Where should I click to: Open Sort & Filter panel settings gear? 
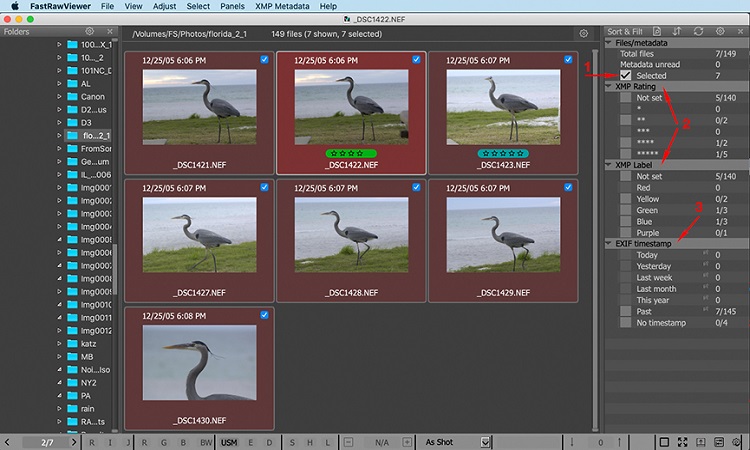point(719,32)
